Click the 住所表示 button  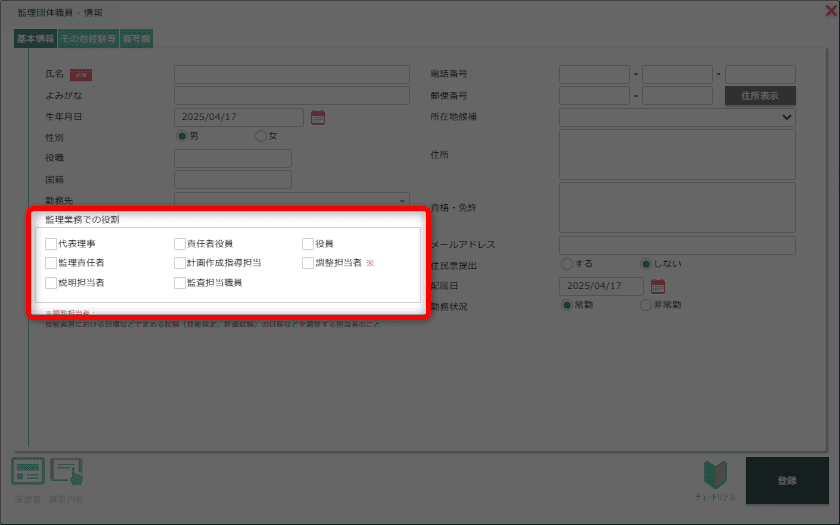[x=760, y=96]
